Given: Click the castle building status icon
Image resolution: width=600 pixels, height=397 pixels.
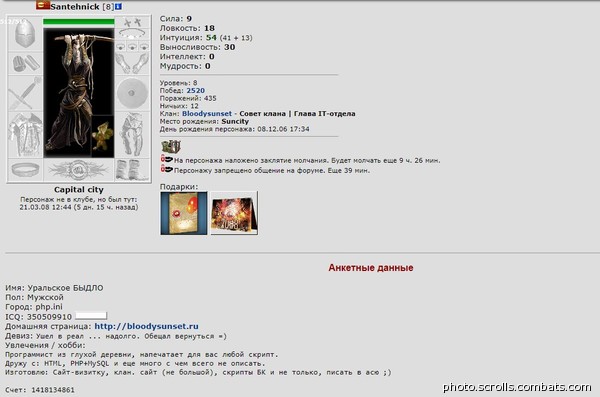Looking at the screenshot, I should [x=171, y=146].
